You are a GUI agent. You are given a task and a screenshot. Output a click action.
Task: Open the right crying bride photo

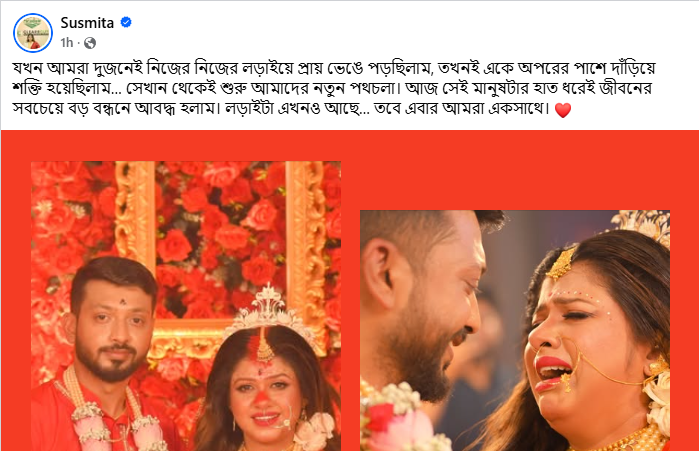tap(515, 331)
